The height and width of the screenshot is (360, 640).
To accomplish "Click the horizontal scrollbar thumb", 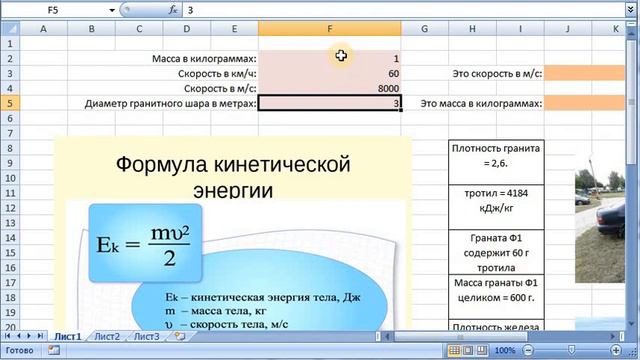I will pyautogui.click(x=460, y=336).
